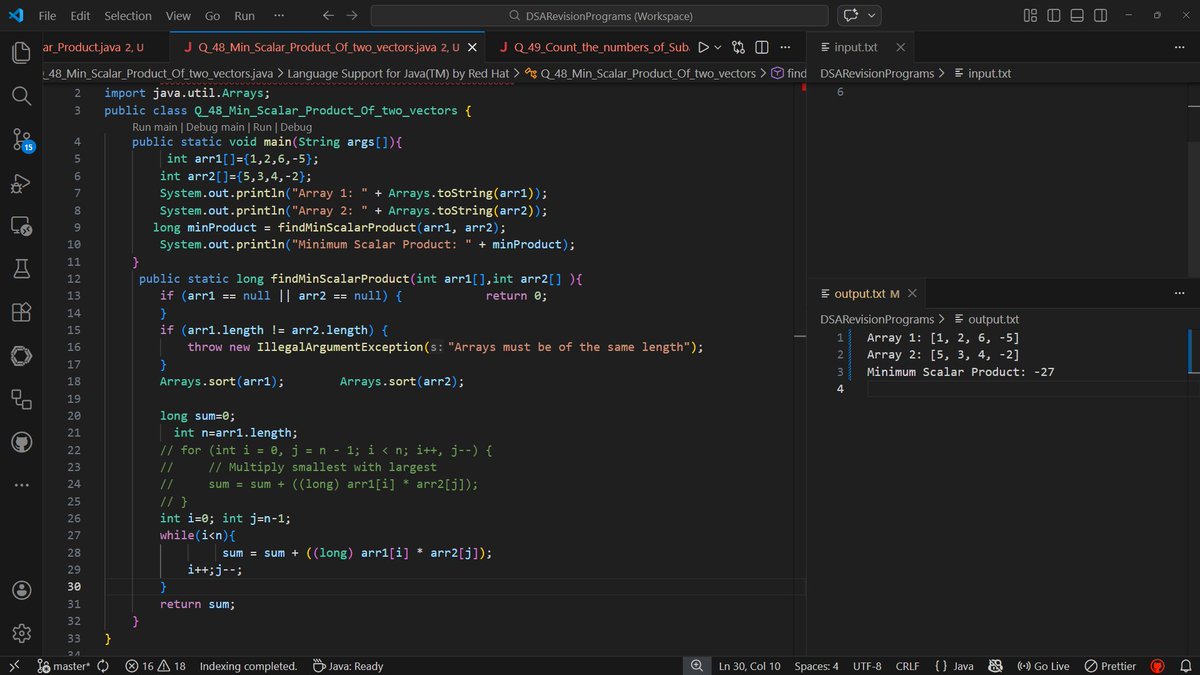1200x675 pixels.
Task: Open the Go menu
Action: (212, 16)
